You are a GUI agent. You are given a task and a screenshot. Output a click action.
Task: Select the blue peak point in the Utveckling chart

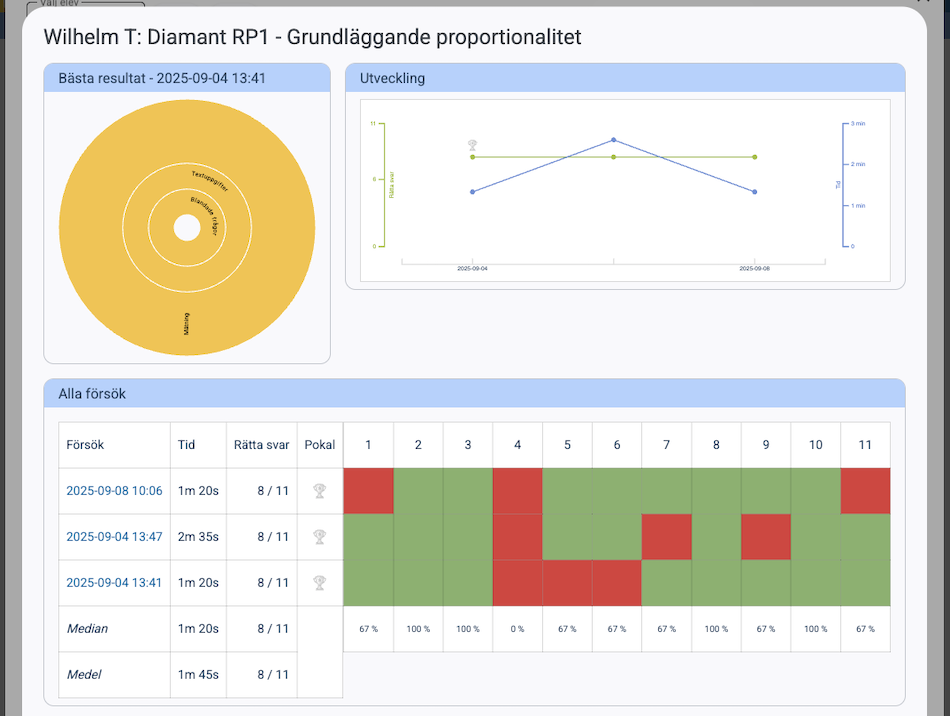coord(613,140)
